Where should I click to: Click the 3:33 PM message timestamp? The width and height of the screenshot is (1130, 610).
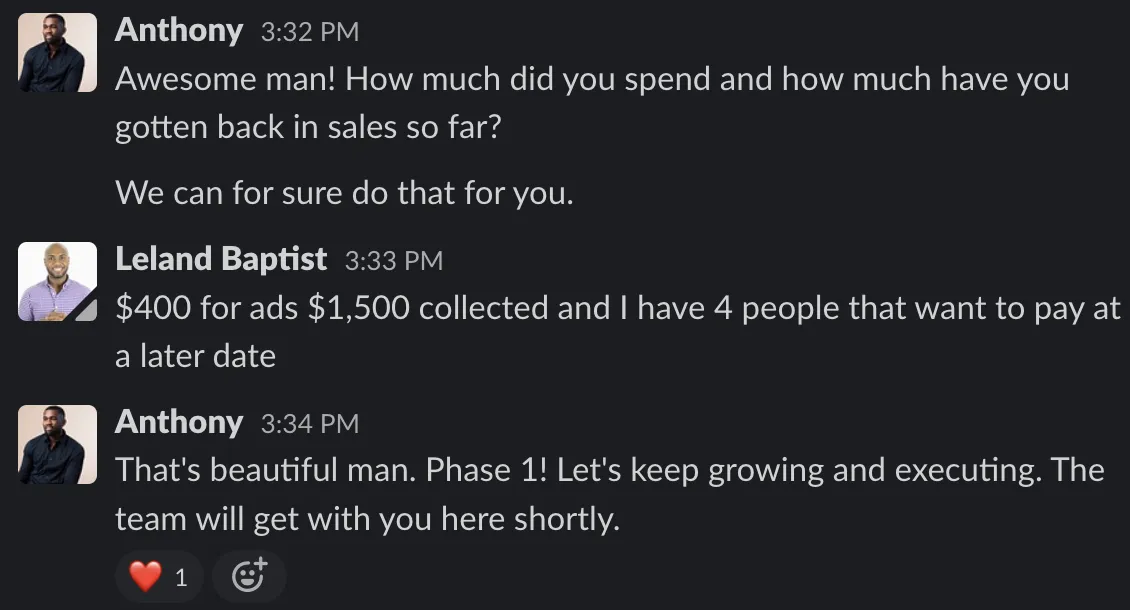(x=393, y=261)
